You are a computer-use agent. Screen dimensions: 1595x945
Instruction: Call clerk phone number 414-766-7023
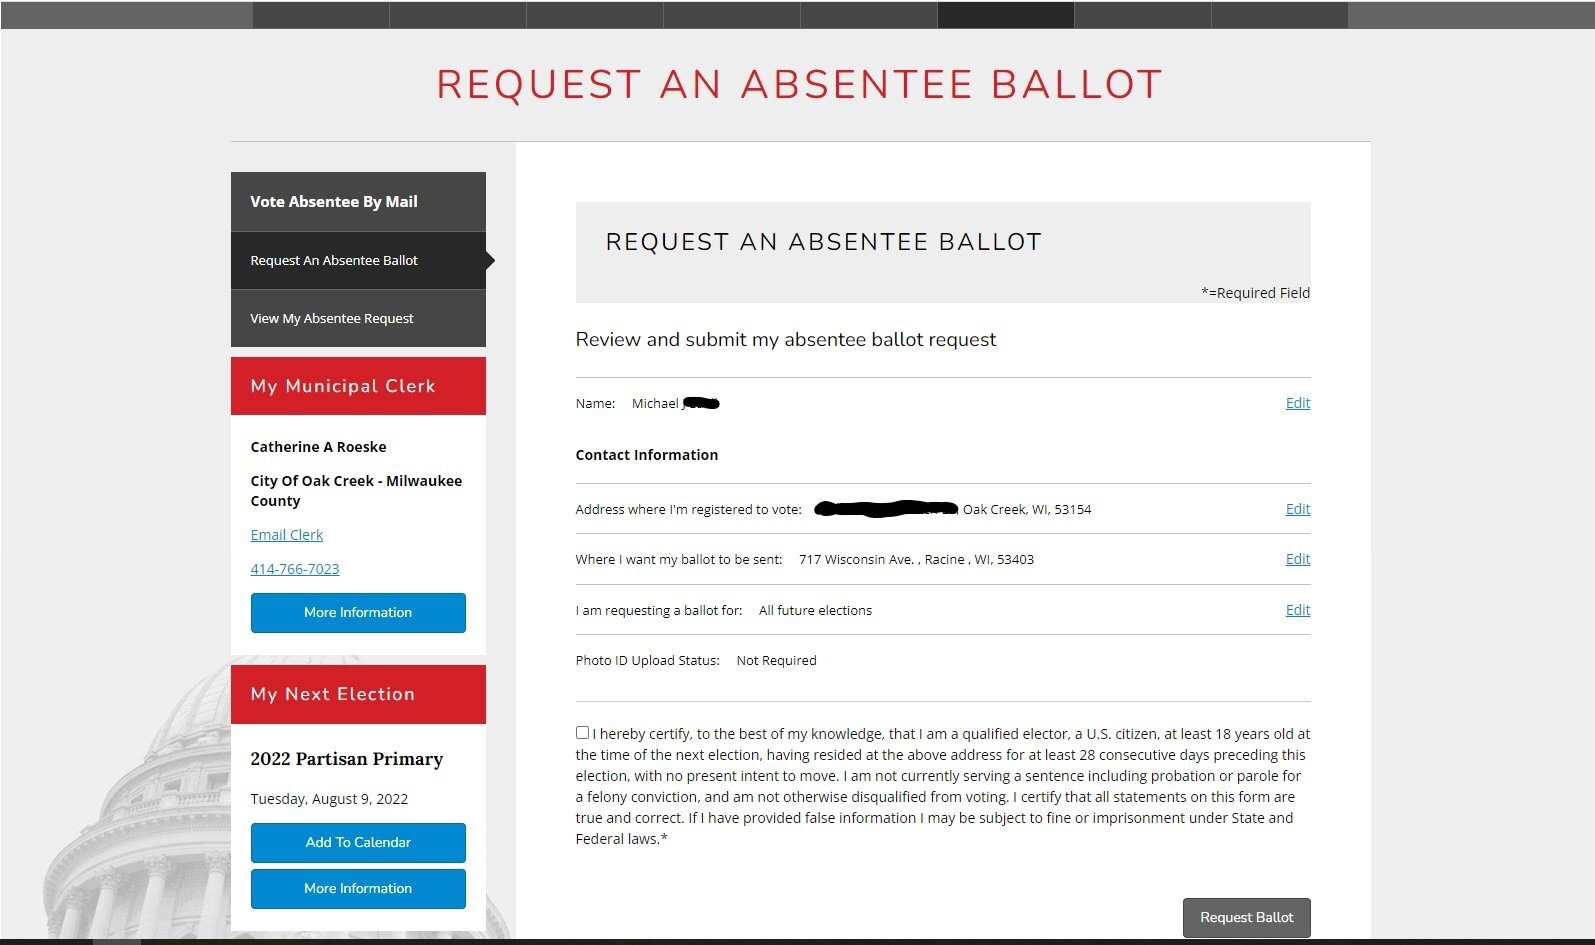(295, 569)
